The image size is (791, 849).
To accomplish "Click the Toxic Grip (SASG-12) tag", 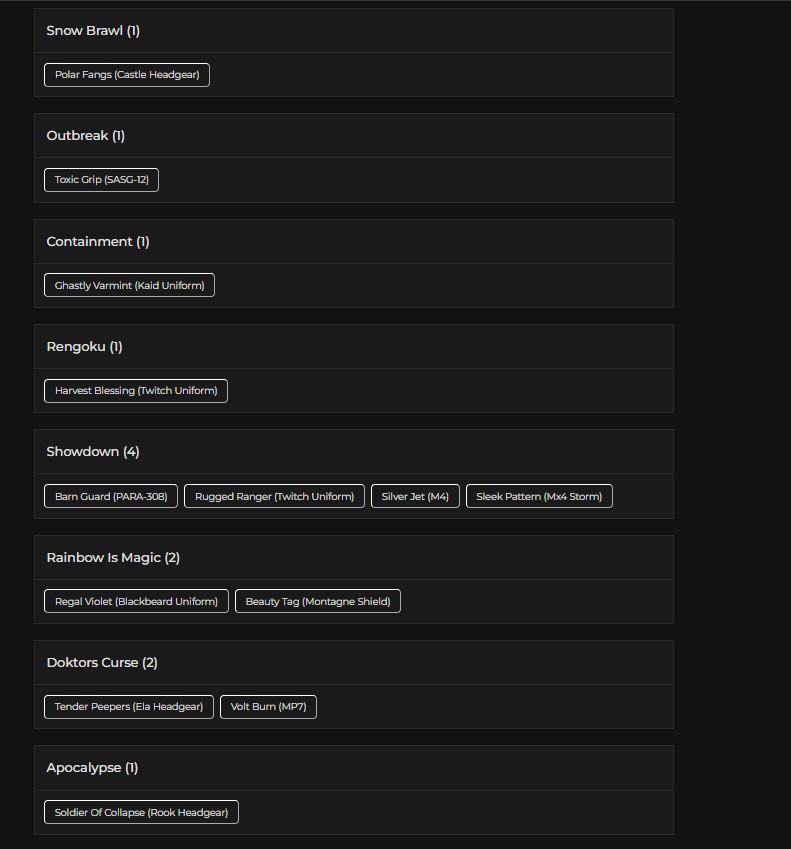I will 101,180.
